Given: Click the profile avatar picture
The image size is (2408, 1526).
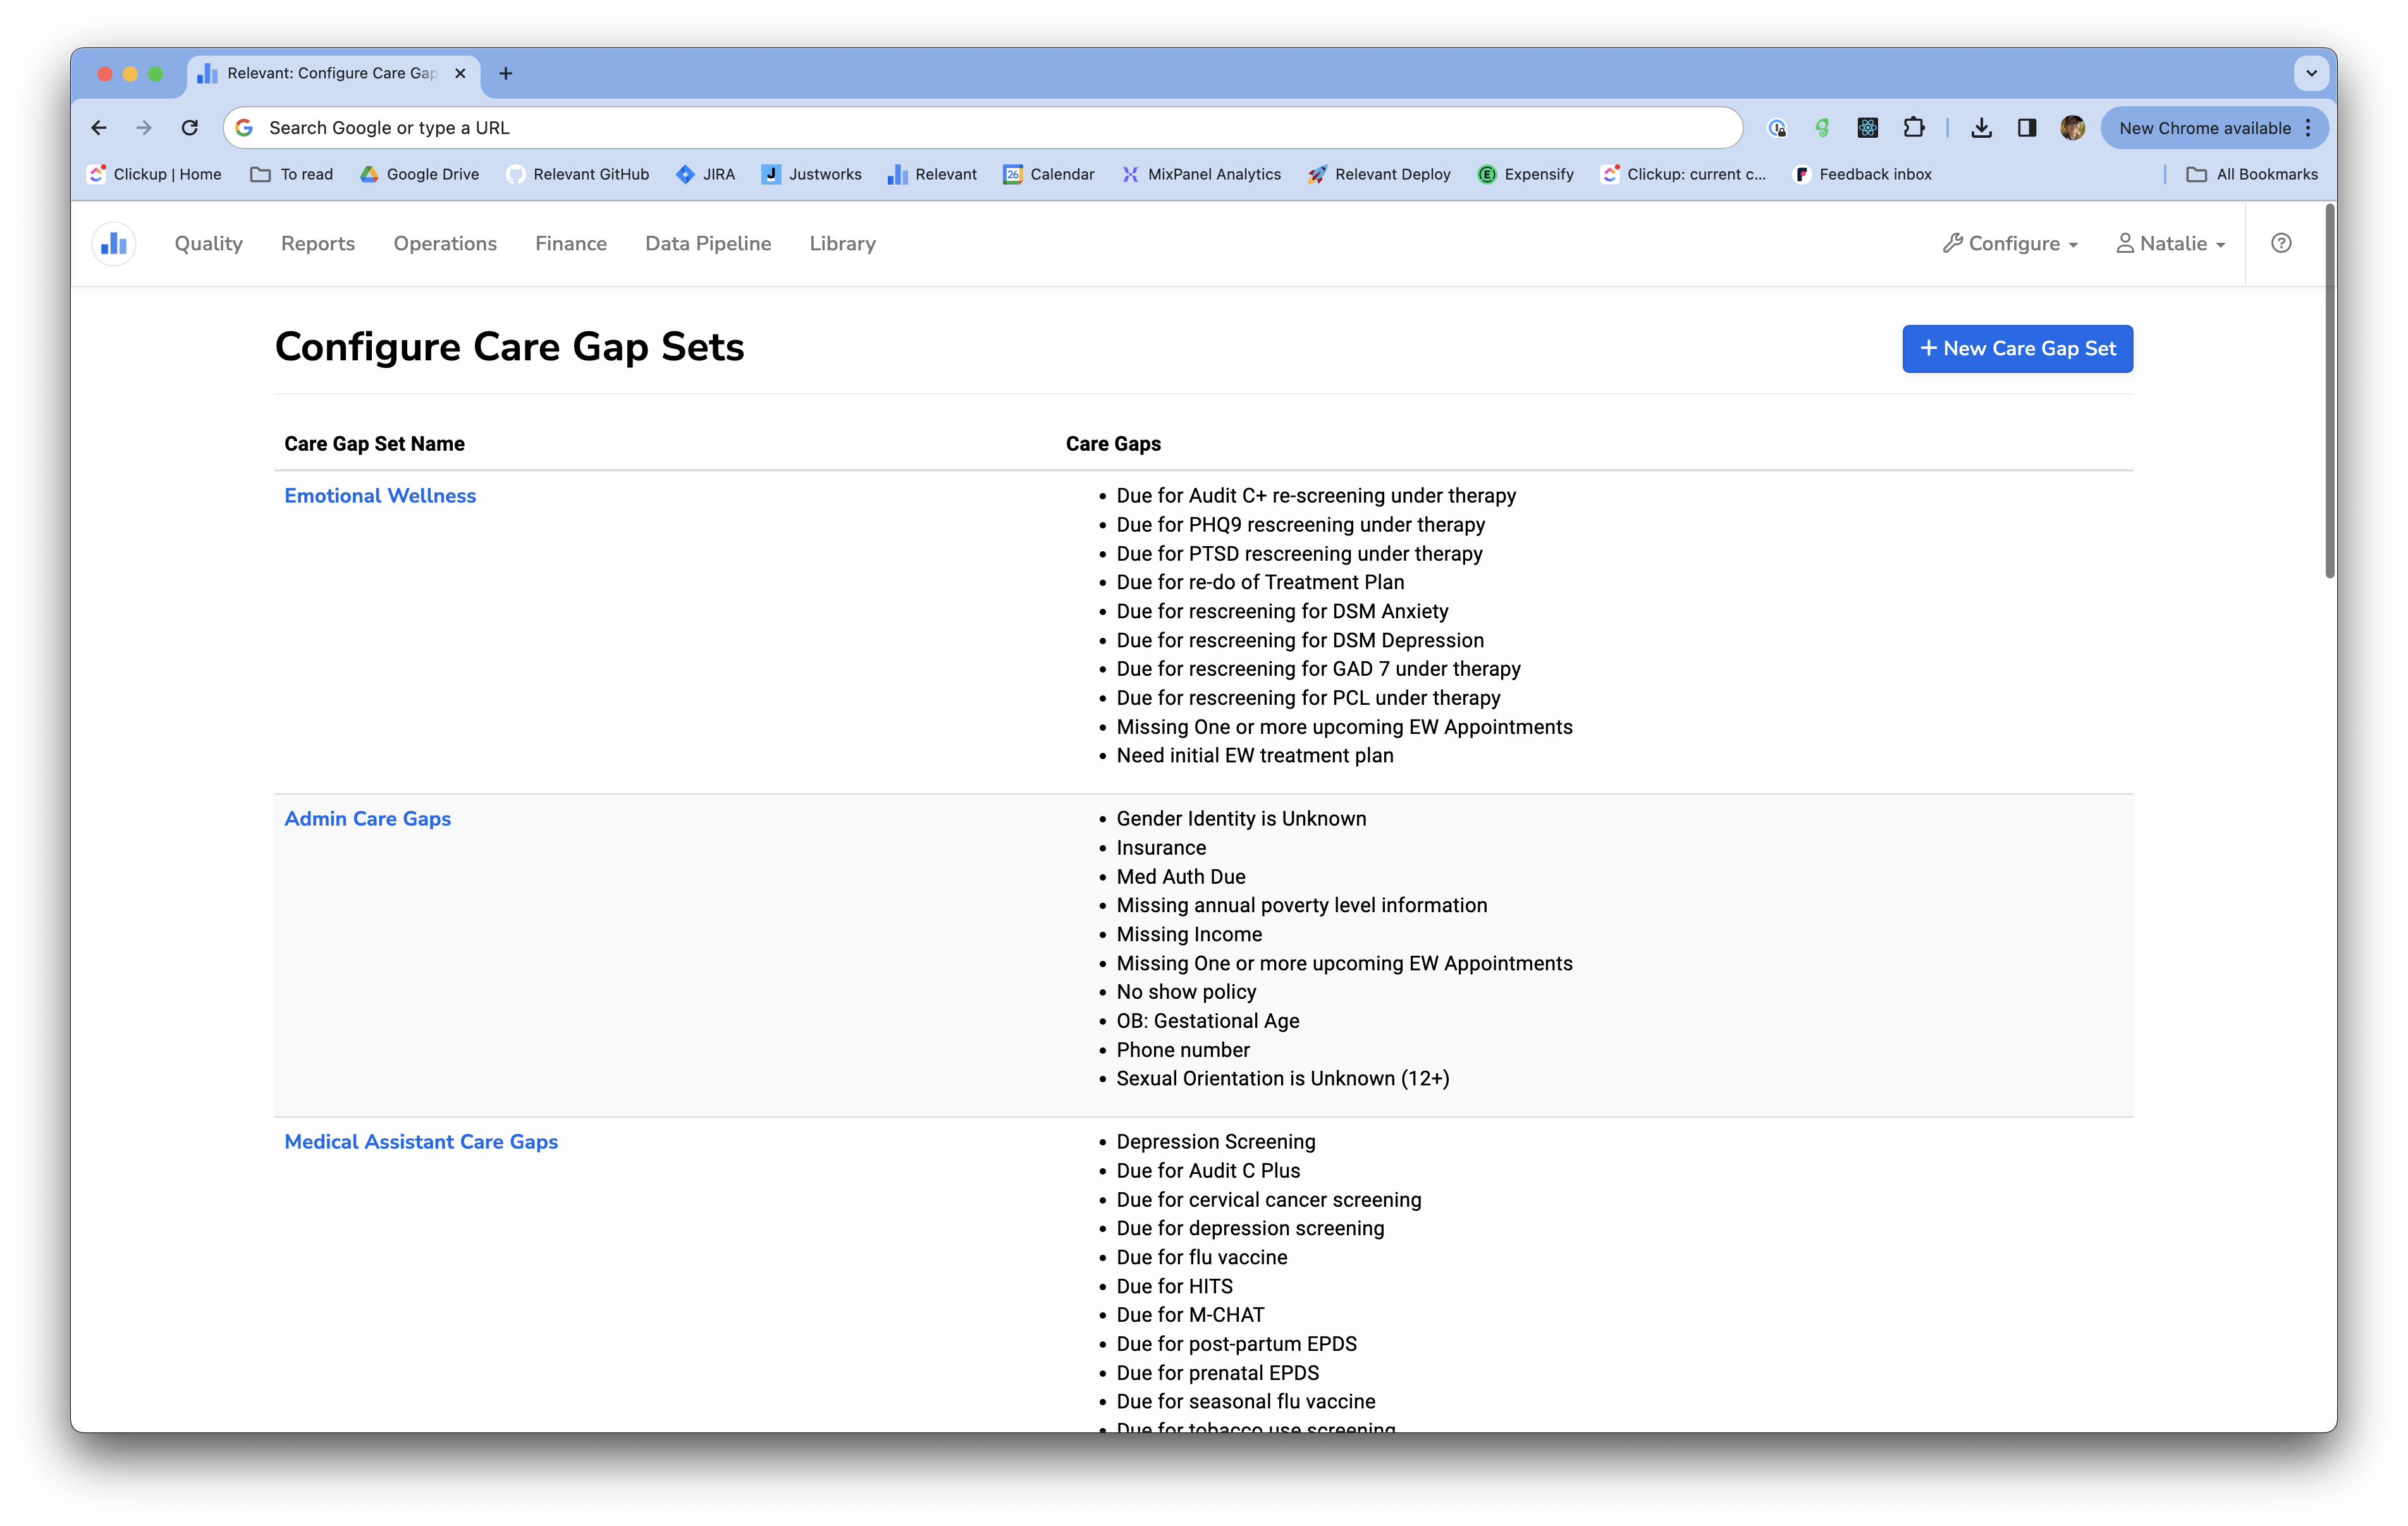Looking at the screenshot, I should tap(2072, 128).
